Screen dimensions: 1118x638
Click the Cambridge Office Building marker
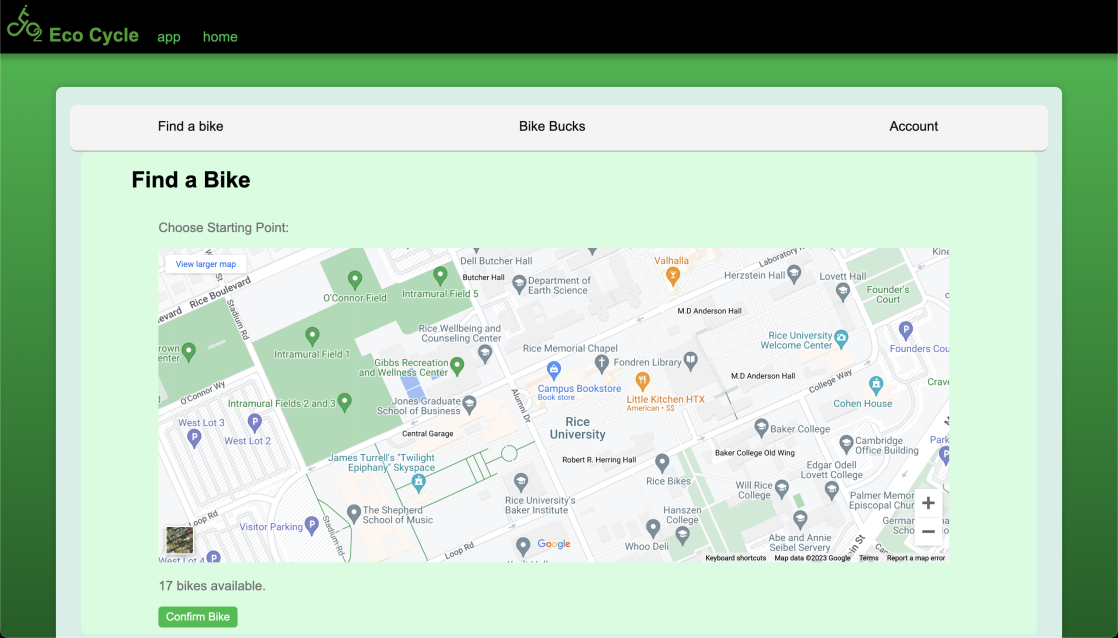[x=846, y=444]
